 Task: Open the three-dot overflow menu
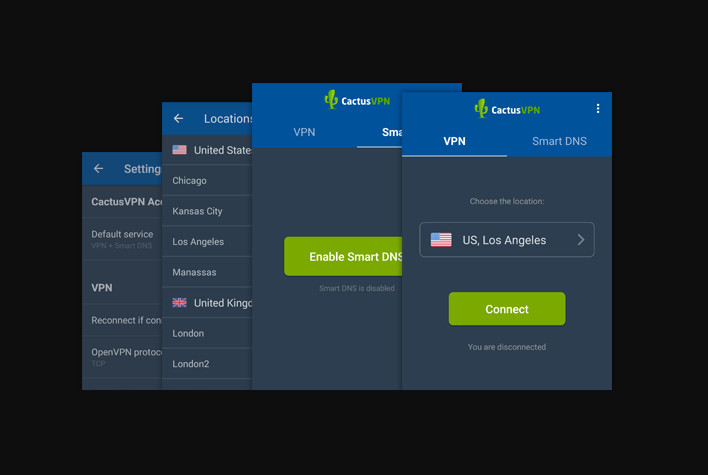(x=598, y=108)
